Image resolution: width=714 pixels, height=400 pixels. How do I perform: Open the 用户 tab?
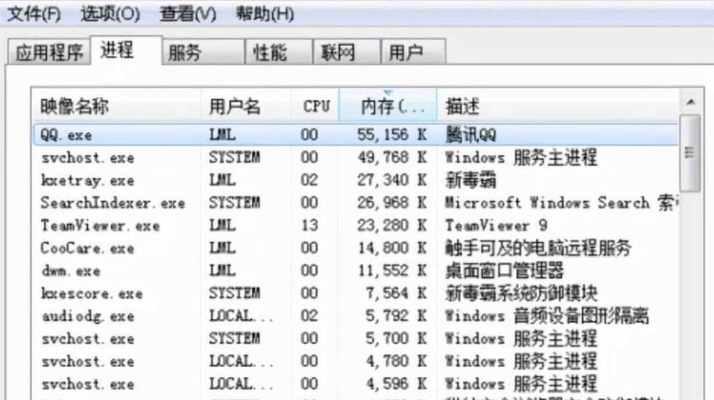413,52
